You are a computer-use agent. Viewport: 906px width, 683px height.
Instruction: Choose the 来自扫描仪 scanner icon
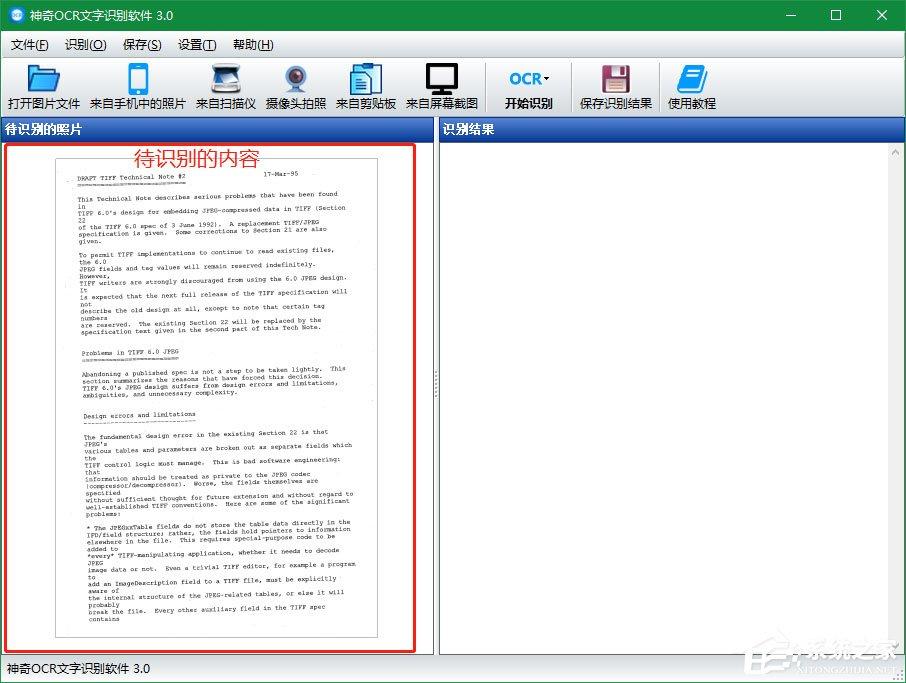226,79
